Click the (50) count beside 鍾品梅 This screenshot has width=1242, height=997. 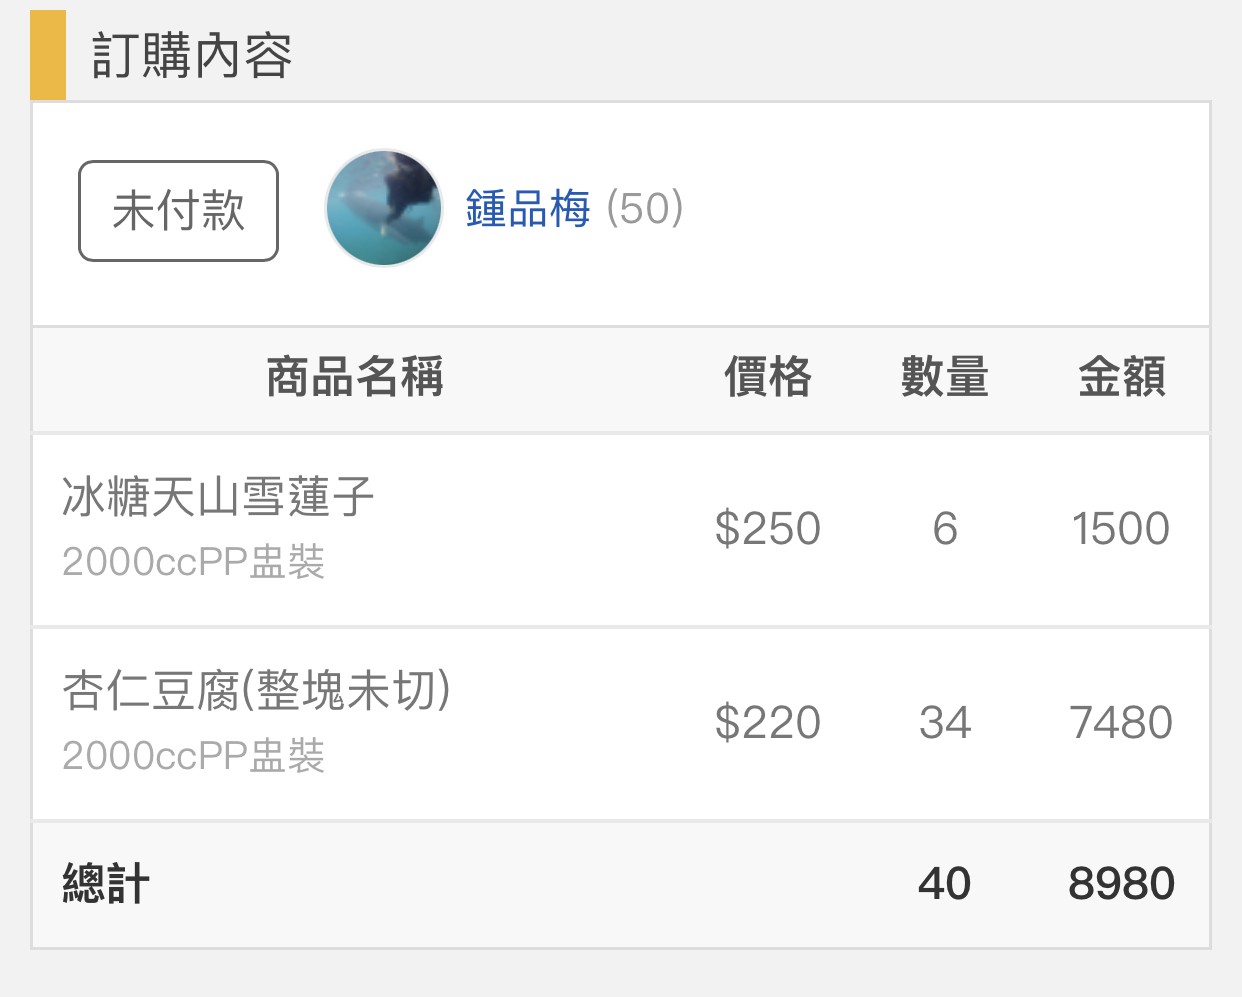(645, 209)
